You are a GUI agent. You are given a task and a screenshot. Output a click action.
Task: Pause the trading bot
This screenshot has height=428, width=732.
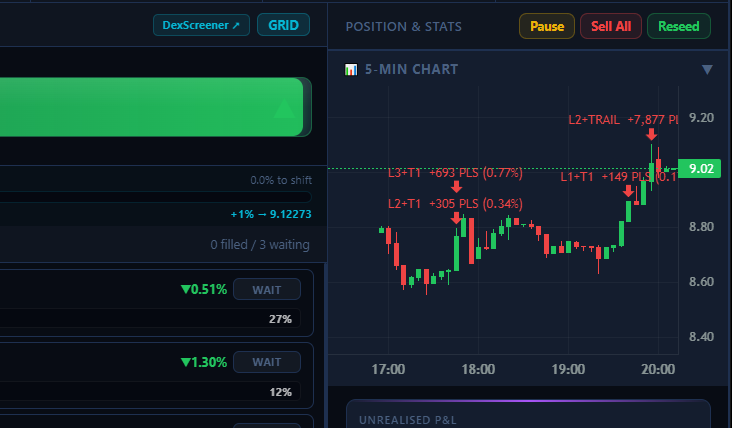click(x=547, y=26)
